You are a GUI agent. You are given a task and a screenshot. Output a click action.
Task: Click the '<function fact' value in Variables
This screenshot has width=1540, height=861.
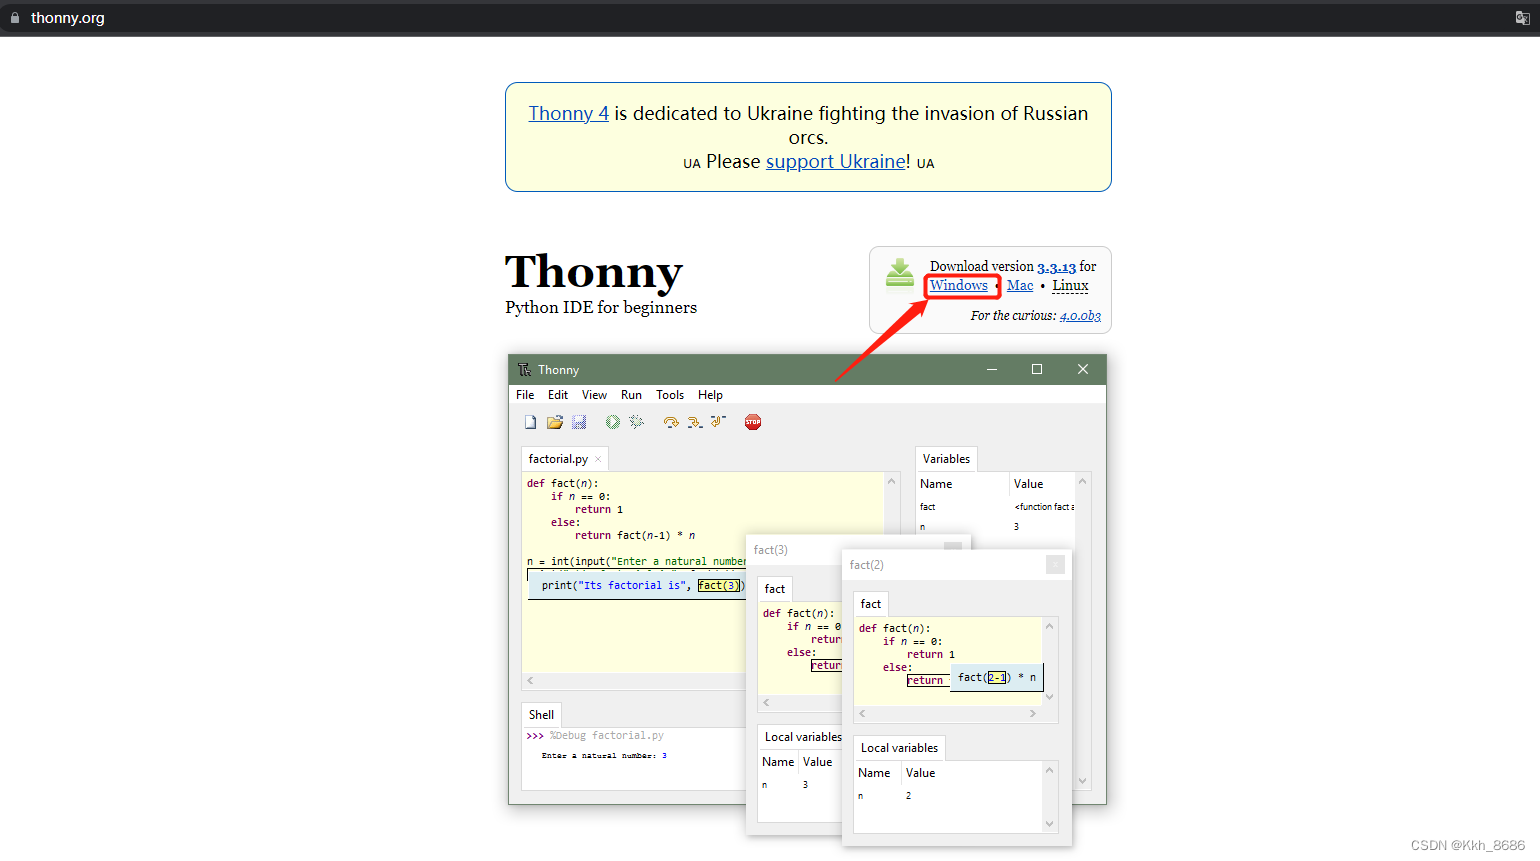click(x=1044, y=507)
